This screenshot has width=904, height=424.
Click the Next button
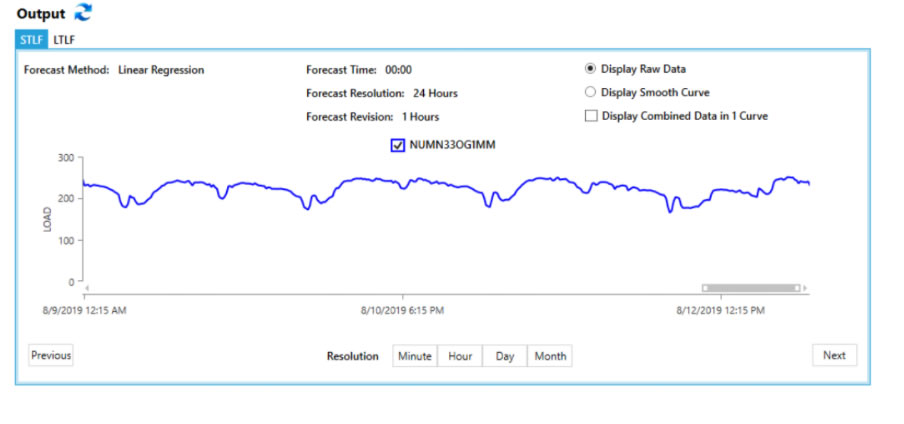pos(834,355)
